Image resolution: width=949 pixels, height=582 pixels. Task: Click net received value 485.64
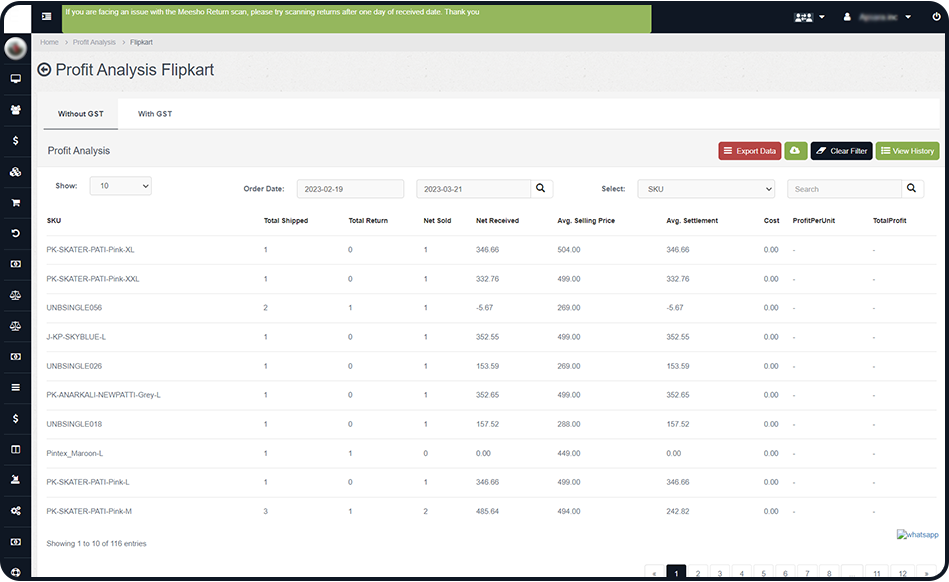click(x=487, y=511)
